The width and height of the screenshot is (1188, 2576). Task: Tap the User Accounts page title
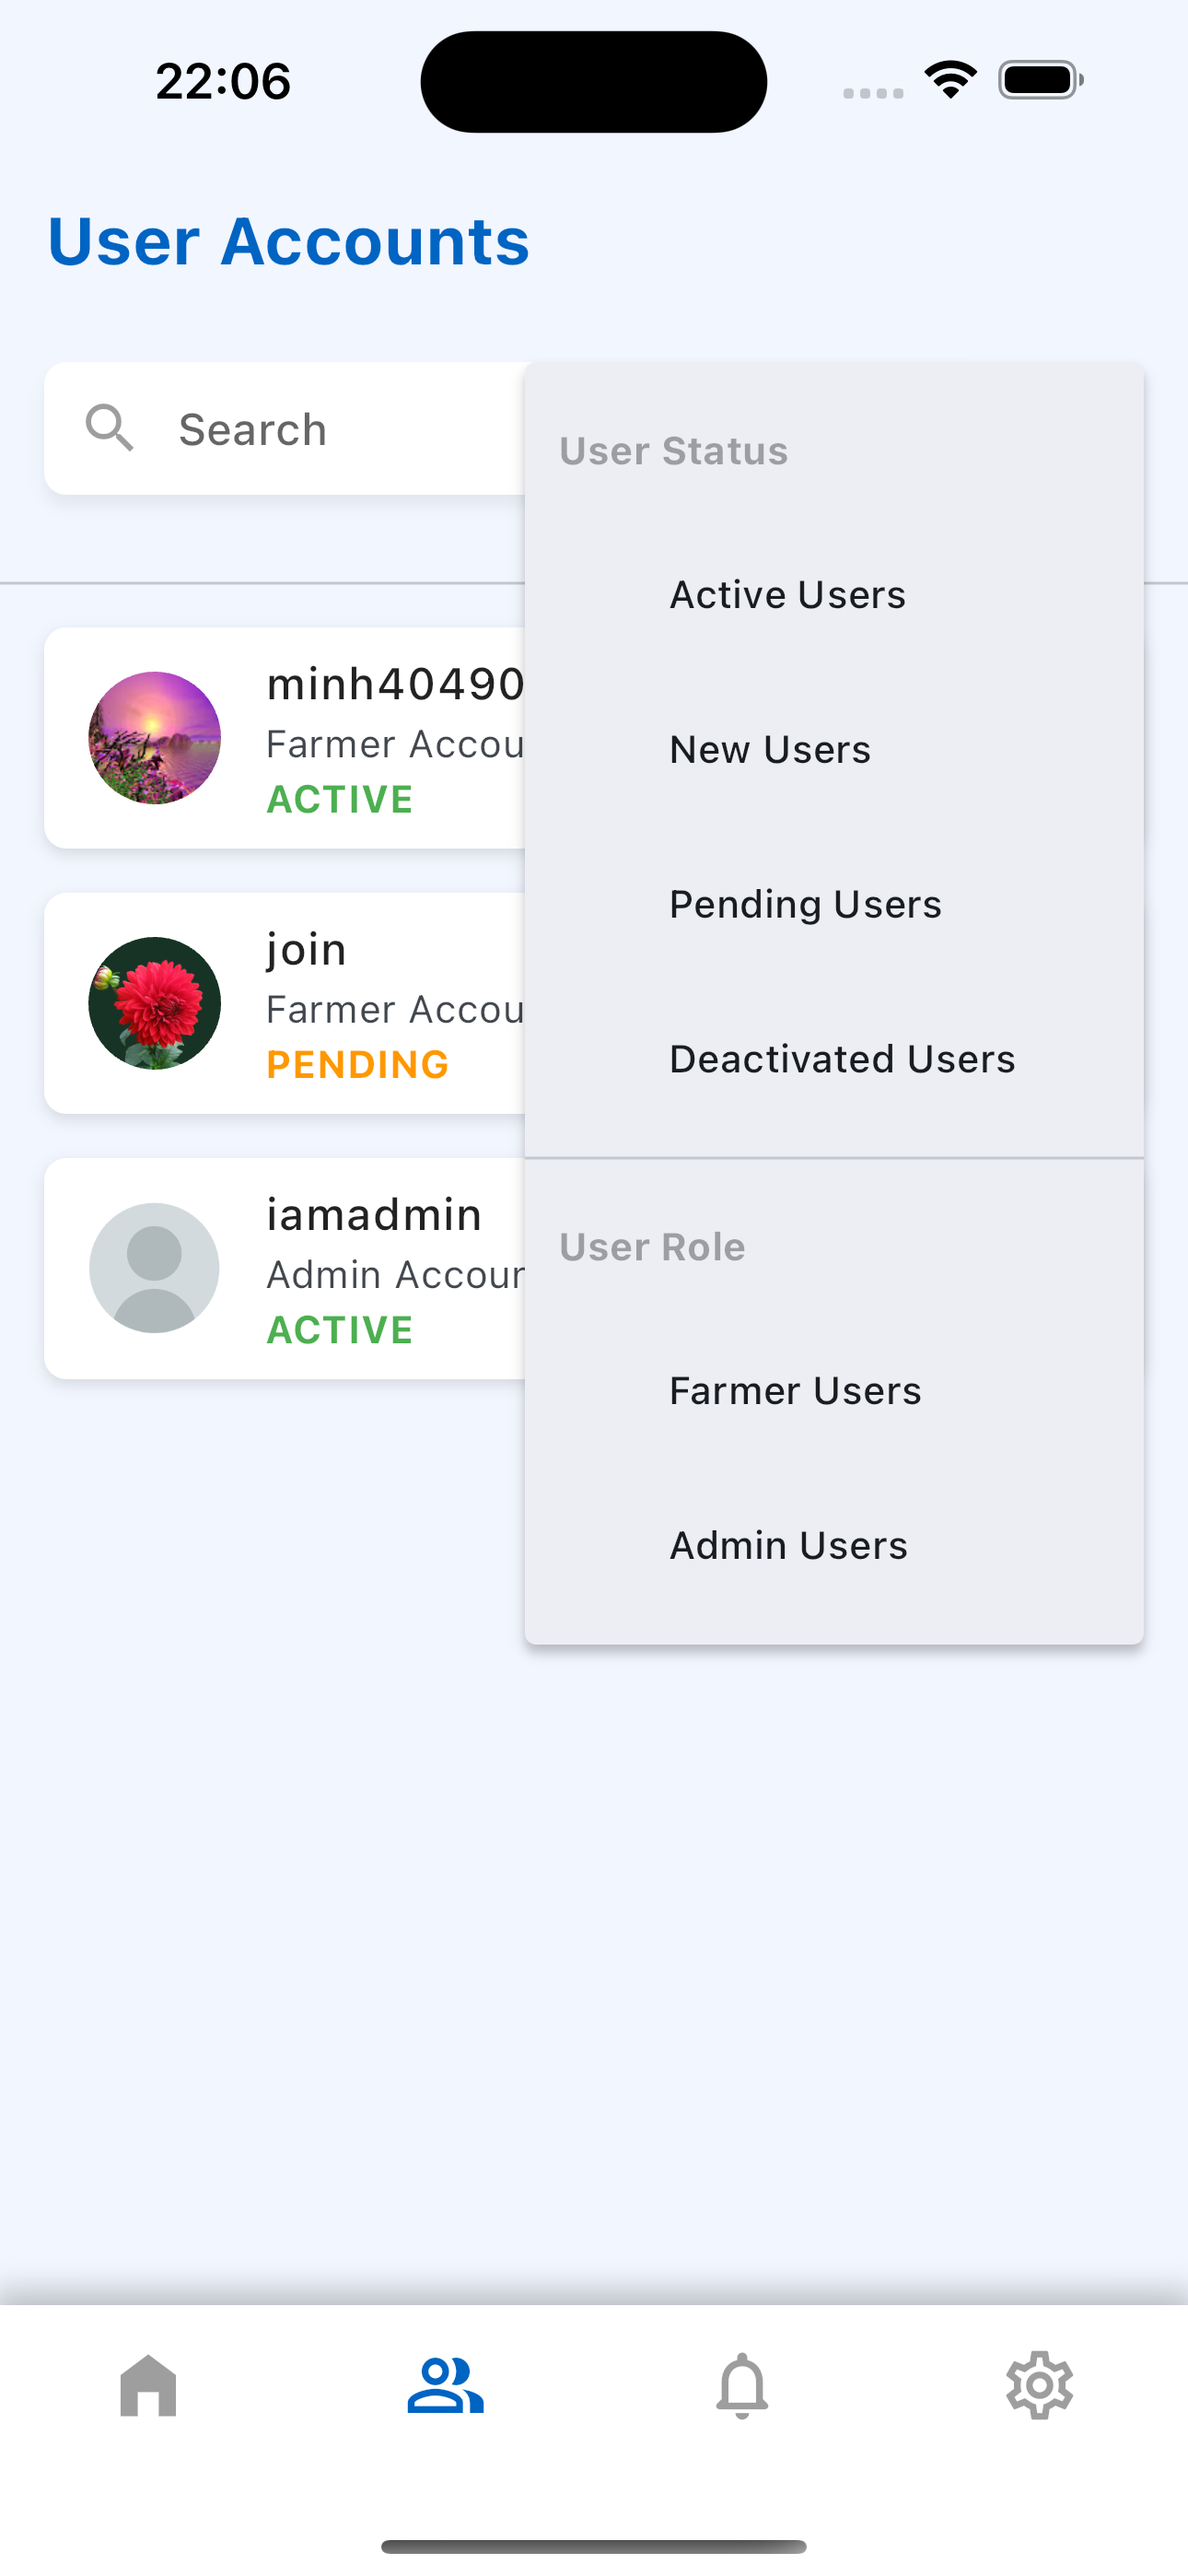click(x=288, y=241)
